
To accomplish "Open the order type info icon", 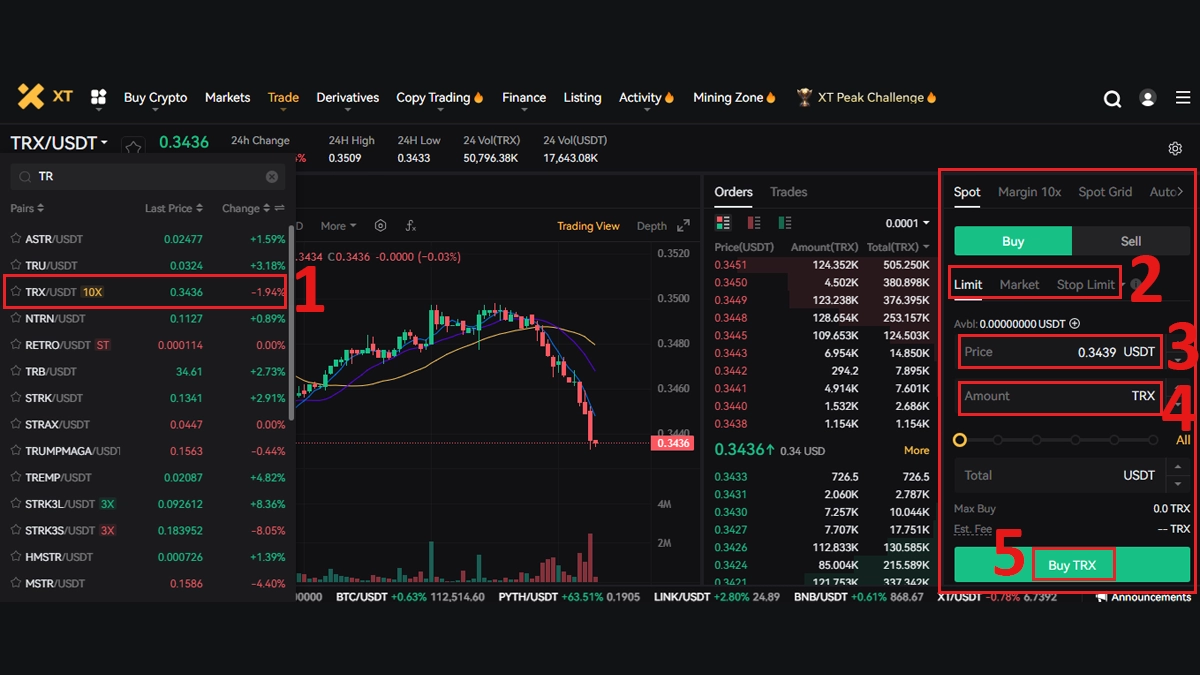I will pos(1137,285).
